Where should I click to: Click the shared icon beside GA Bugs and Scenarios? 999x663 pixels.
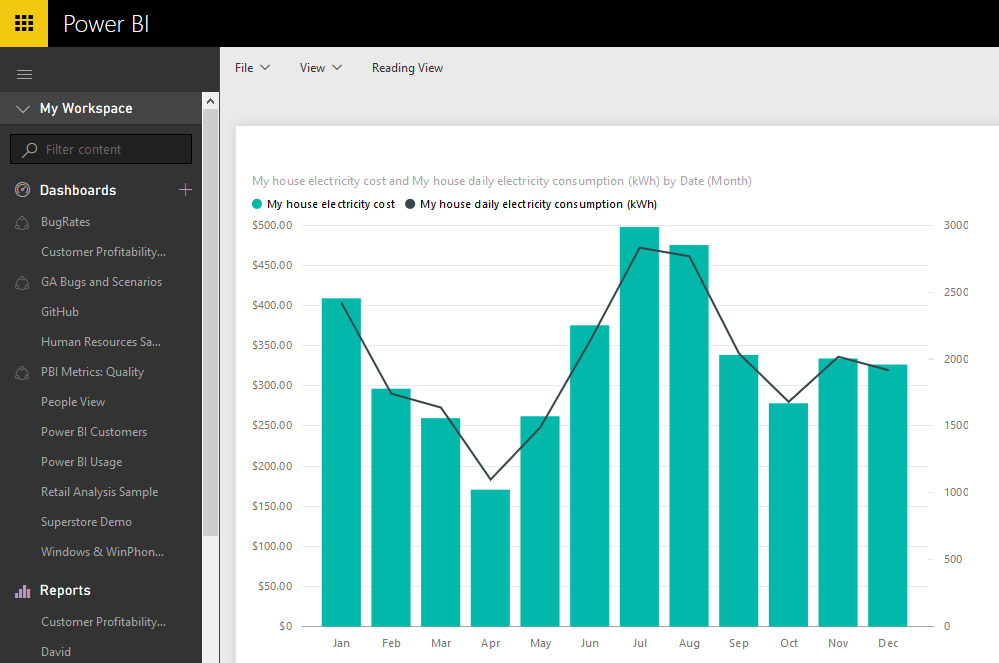pyautogui.click(x=22, y=281)
